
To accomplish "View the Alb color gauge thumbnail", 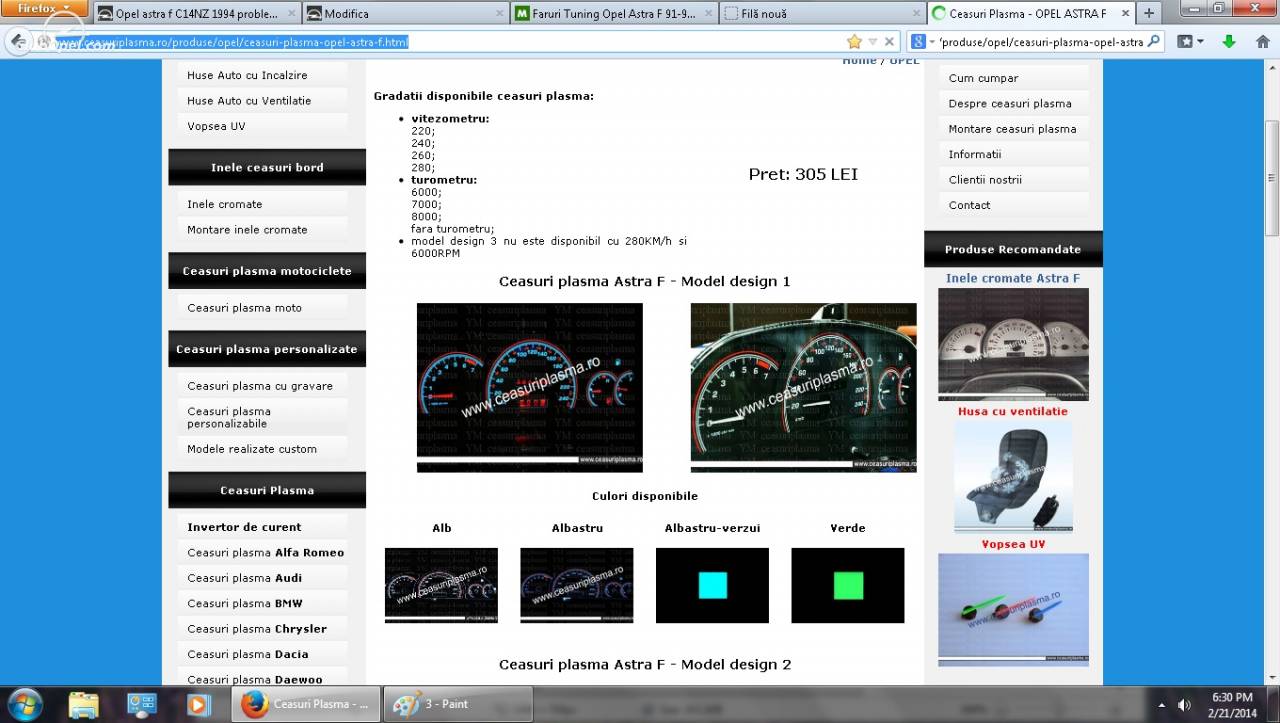I will [x=441, y=585].
